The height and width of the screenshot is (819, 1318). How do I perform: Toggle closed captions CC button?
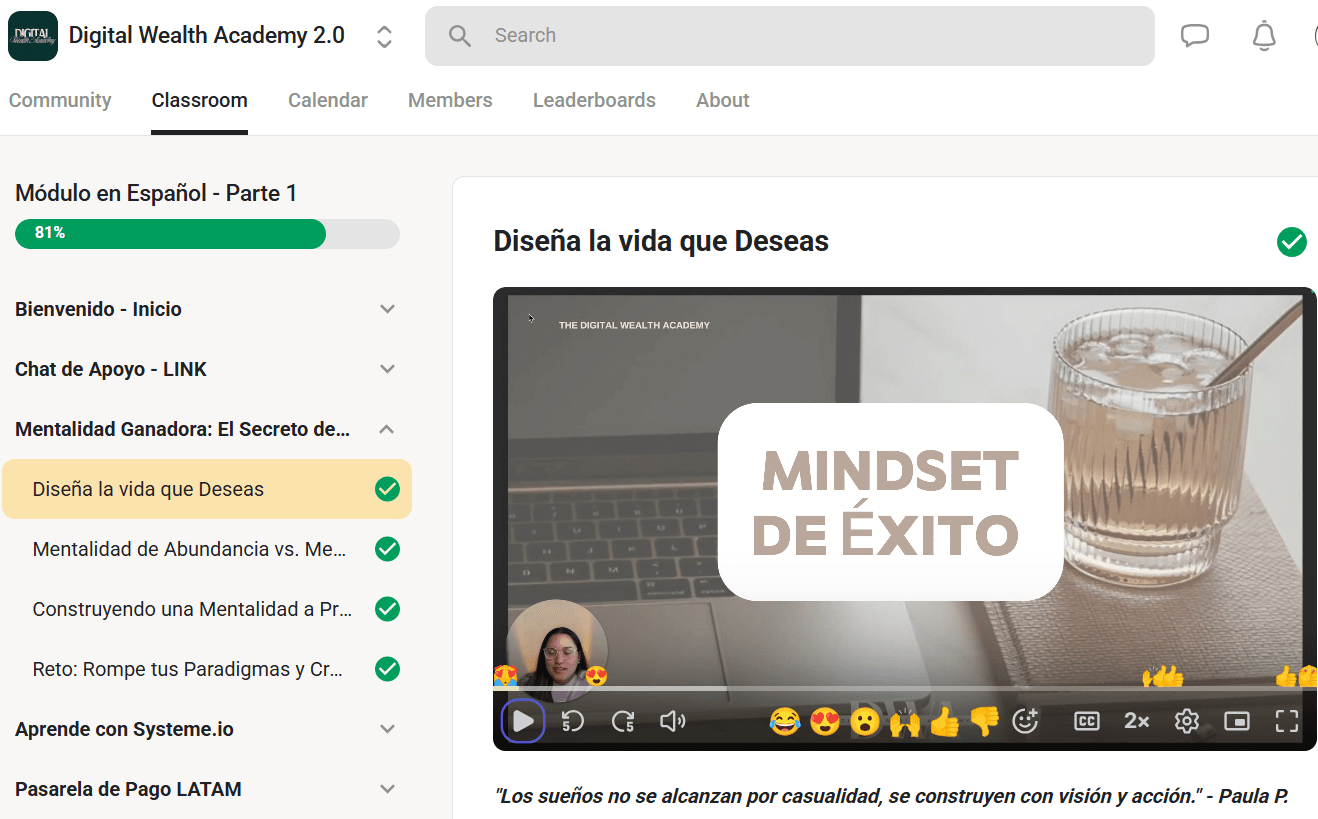click(1087, 721)
